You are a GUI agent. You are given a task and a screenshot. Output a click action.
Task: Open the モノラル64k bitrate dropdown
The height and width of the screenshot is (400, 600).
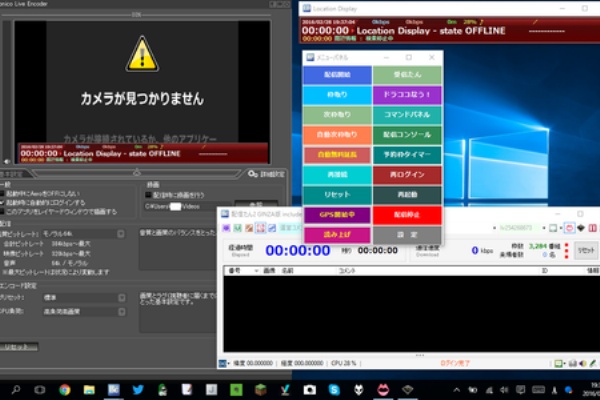pyautogui.click(x=83, y=233)
